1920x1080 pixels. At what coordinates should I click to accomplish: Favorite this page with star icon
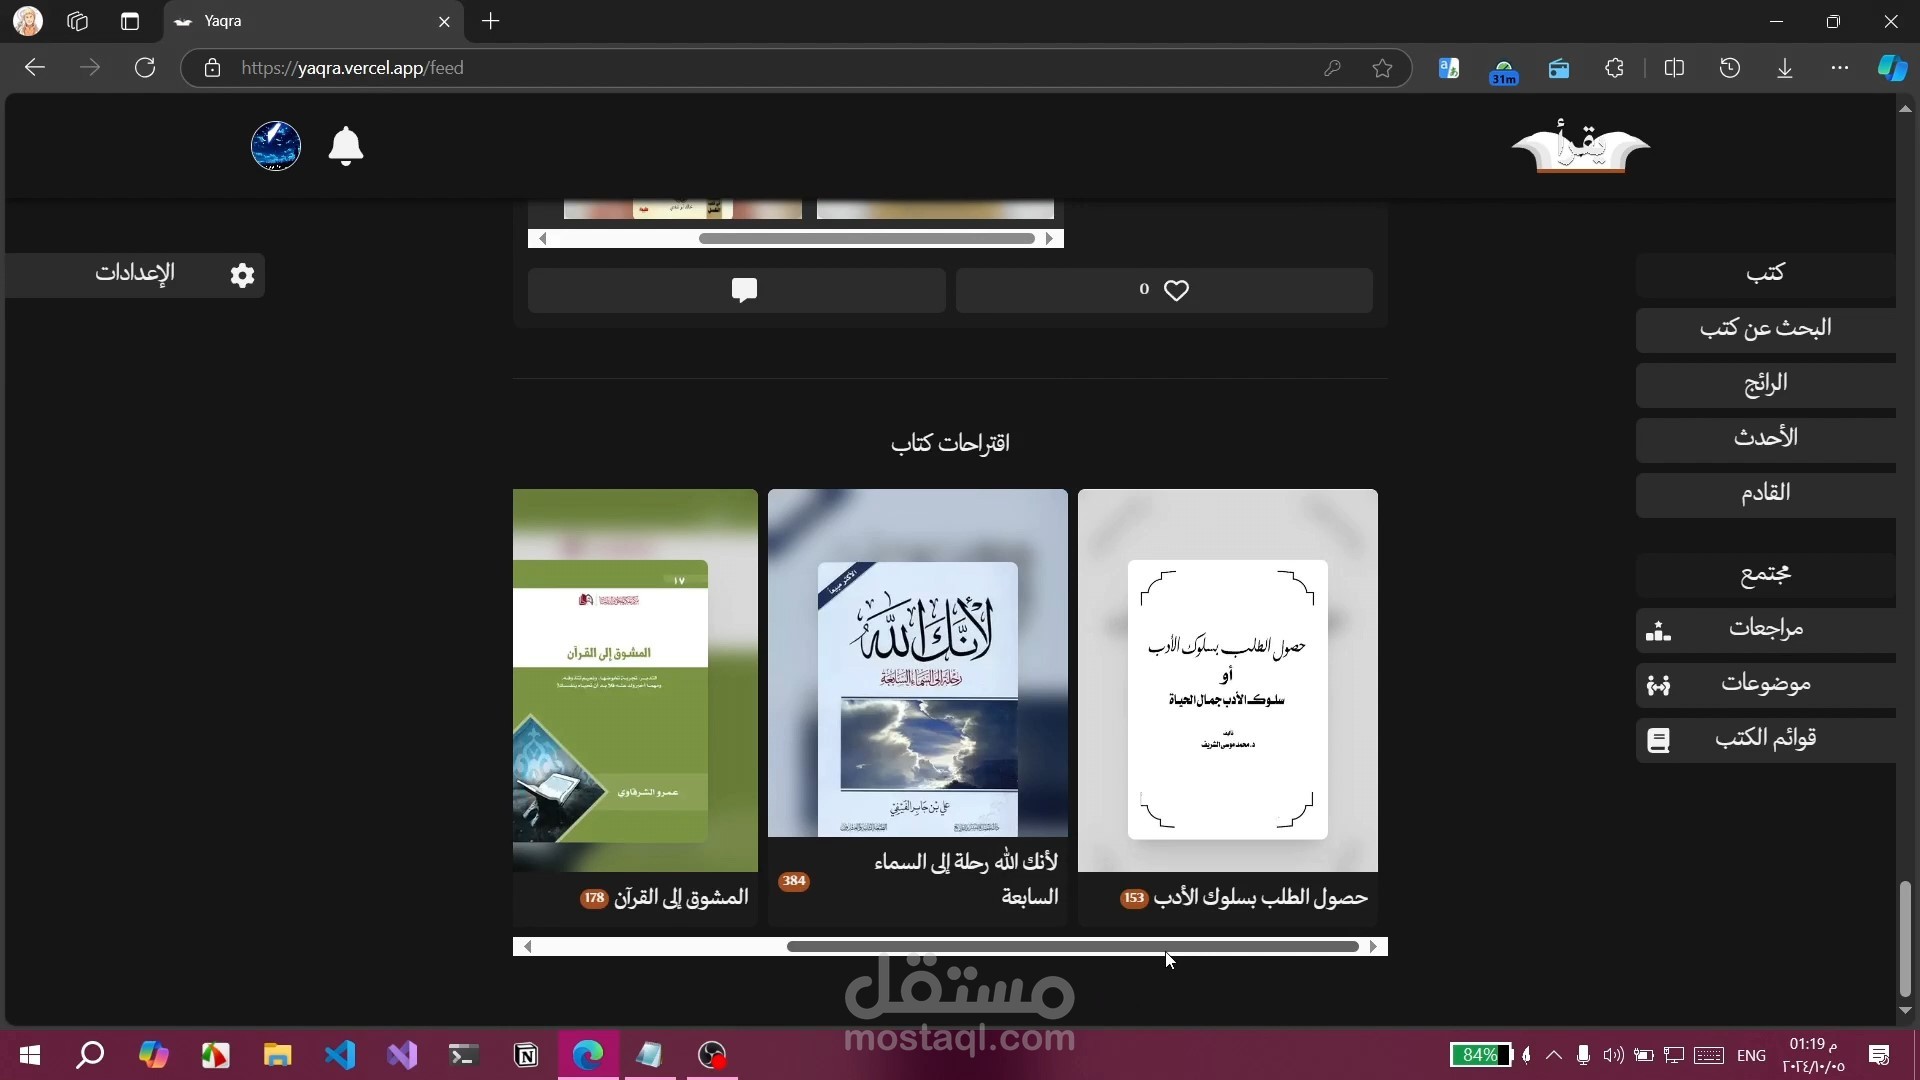click(x=1382, y=68)
